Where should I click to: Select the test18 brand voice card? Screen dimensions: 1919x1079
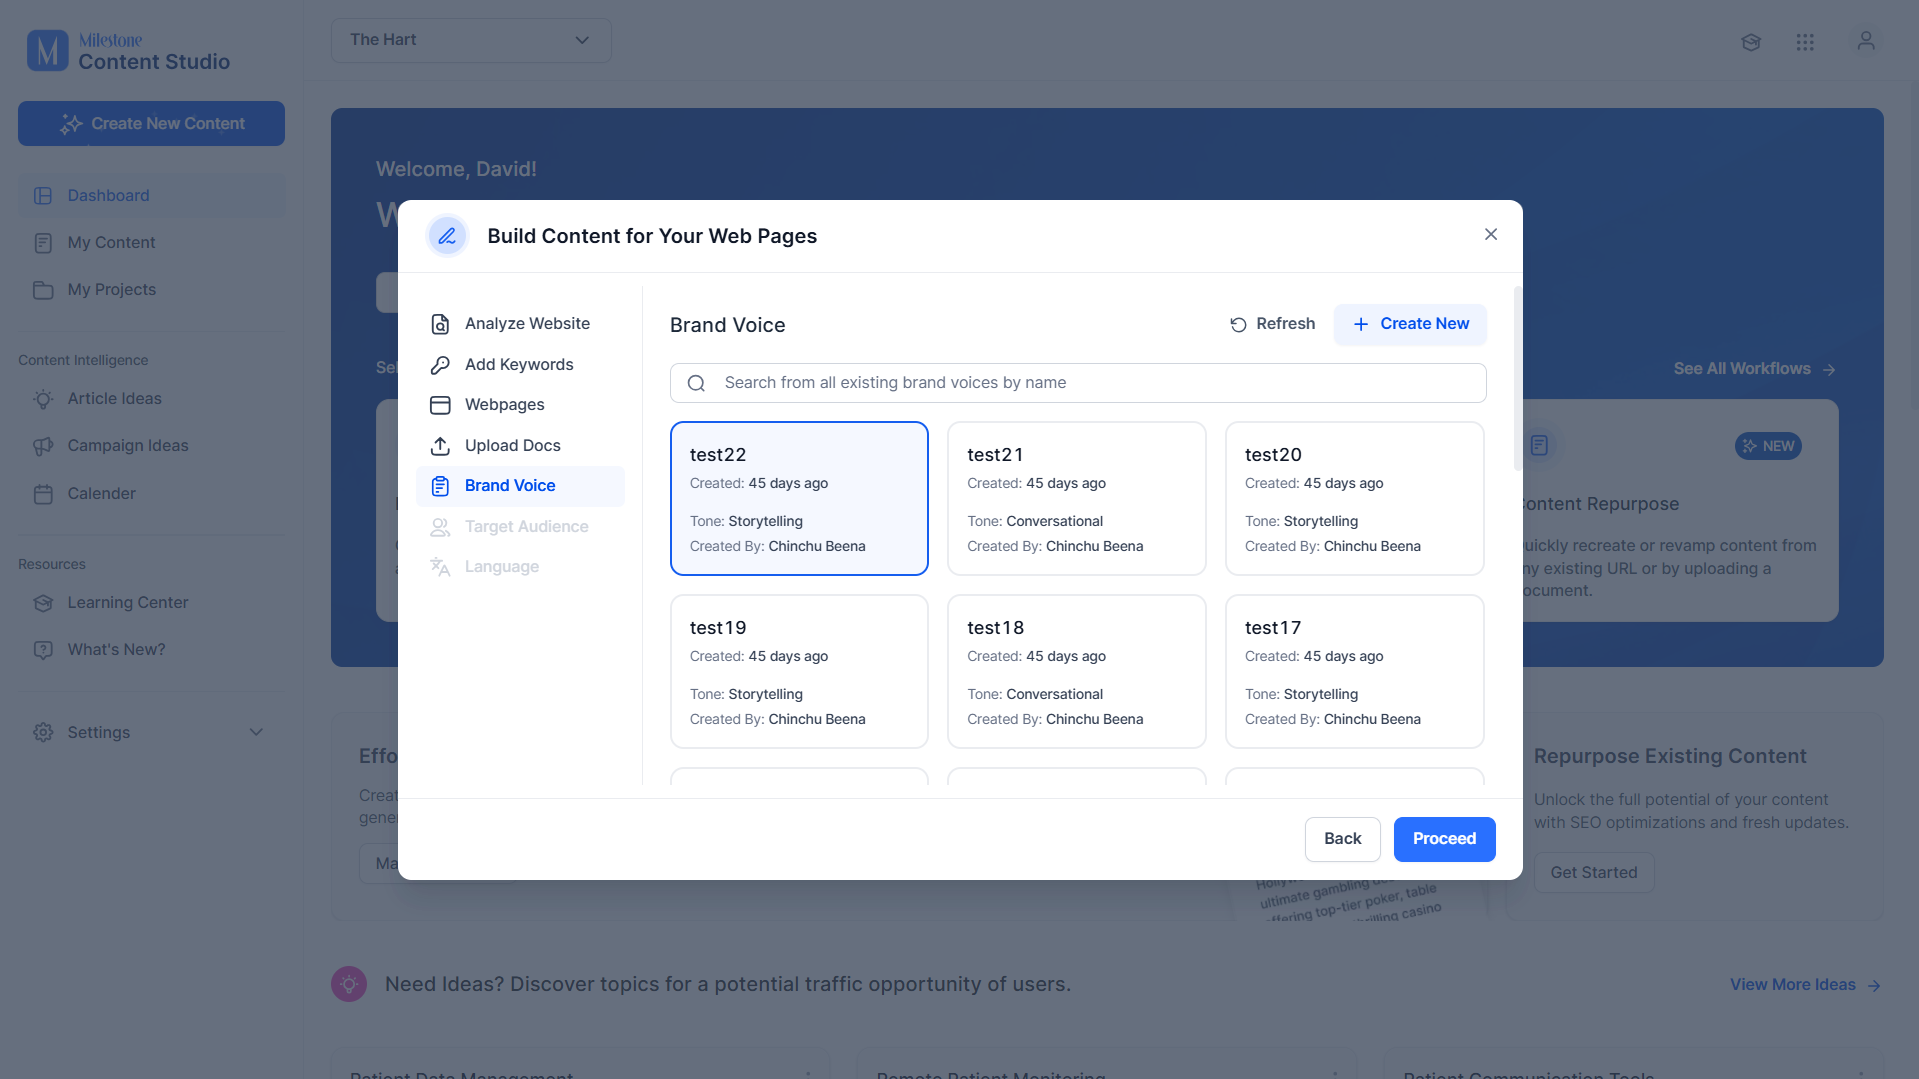pyautogui.click(x=1076, y=671)
